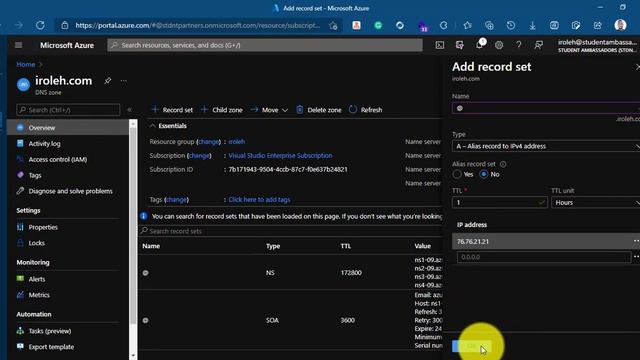Open the TTL unit Hours dropdown
The width and height of the screenshot is (640, 360).
coord(596,202)
